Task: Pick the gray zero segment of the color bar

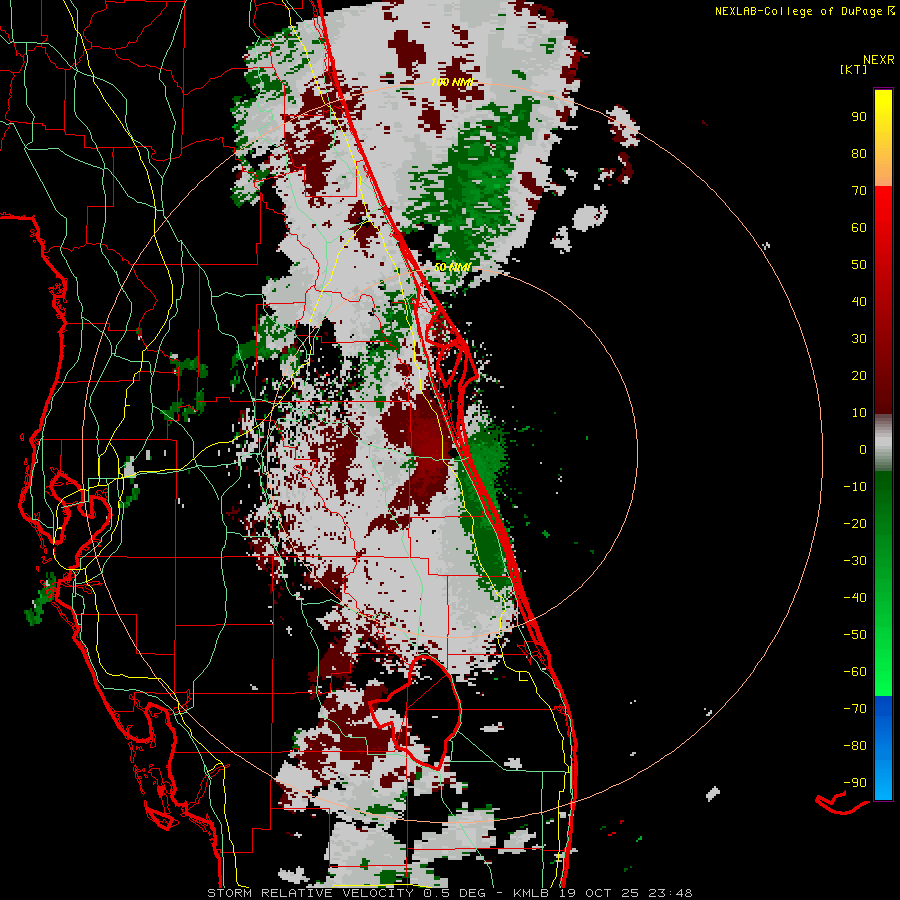Action: click(883, 443)
